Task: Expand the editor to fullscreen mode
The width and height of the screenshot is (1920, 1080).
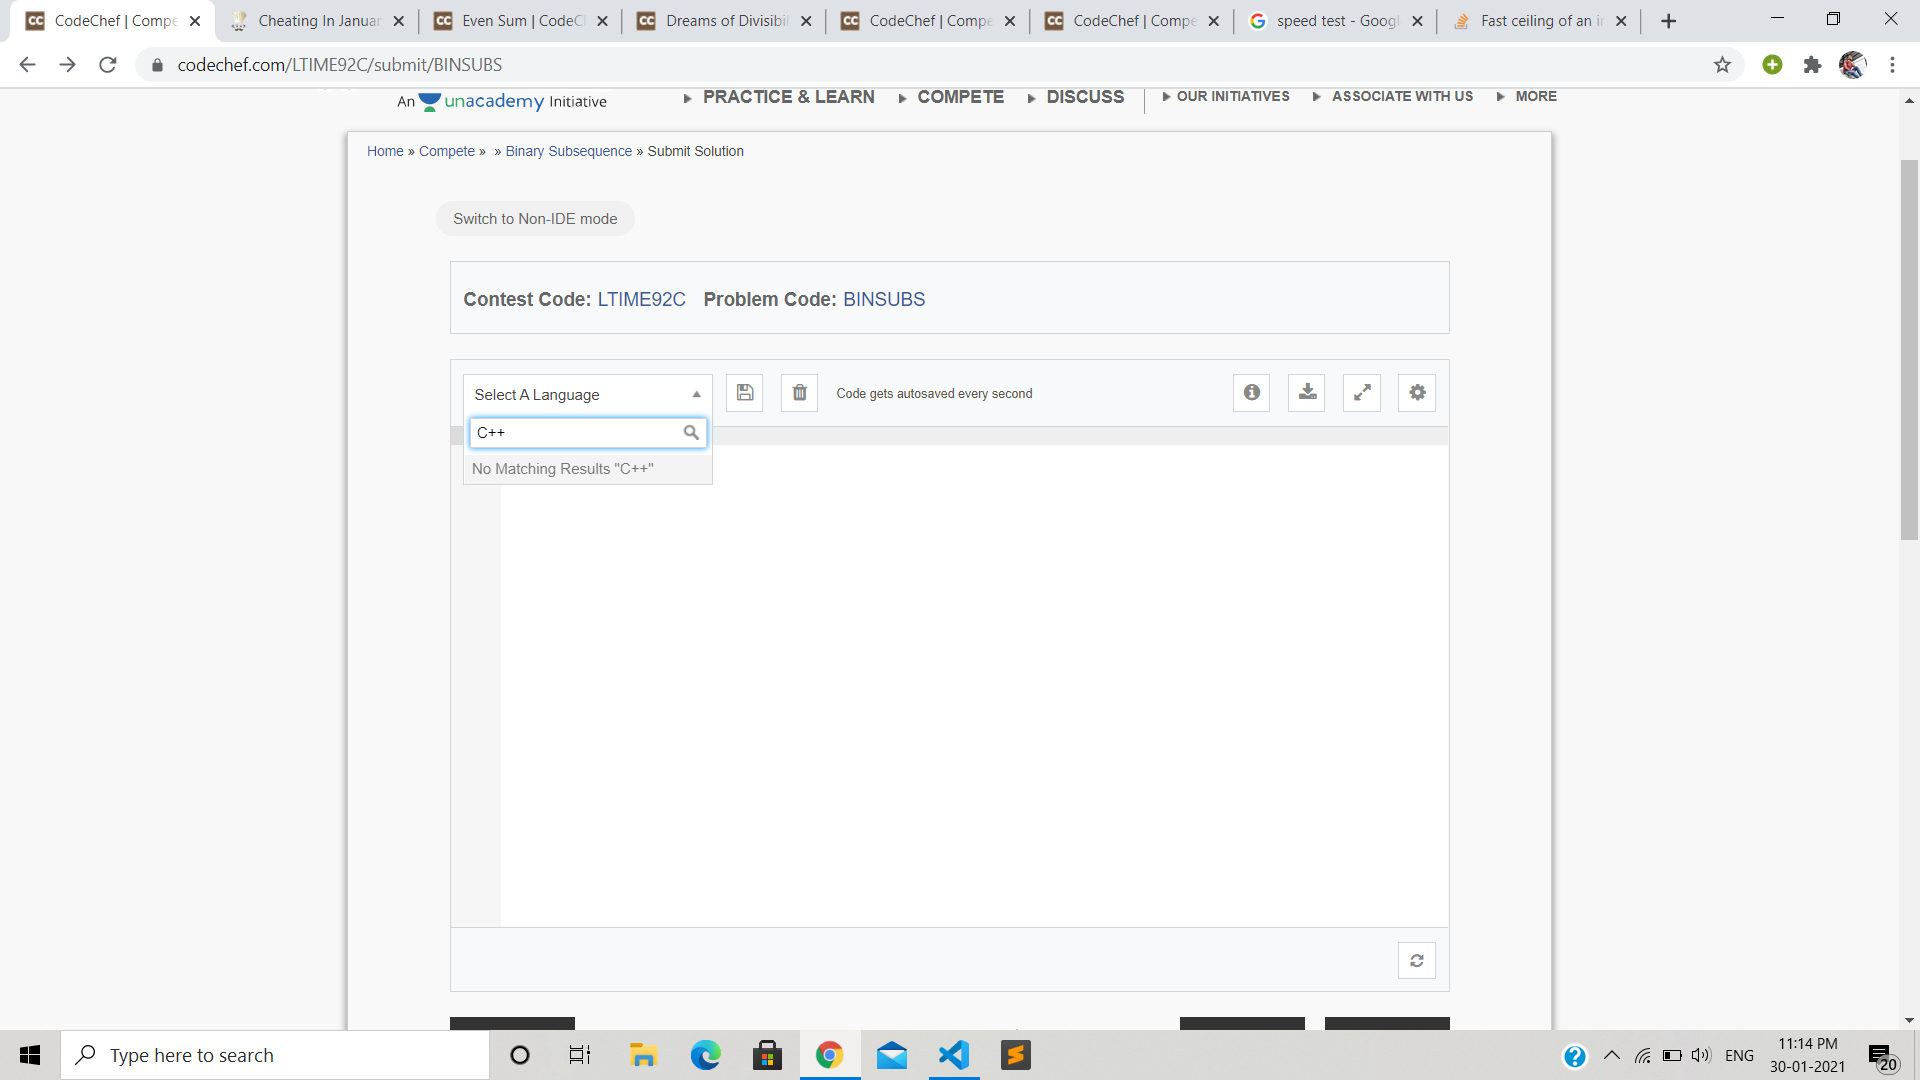Action: pos(1361,392)
